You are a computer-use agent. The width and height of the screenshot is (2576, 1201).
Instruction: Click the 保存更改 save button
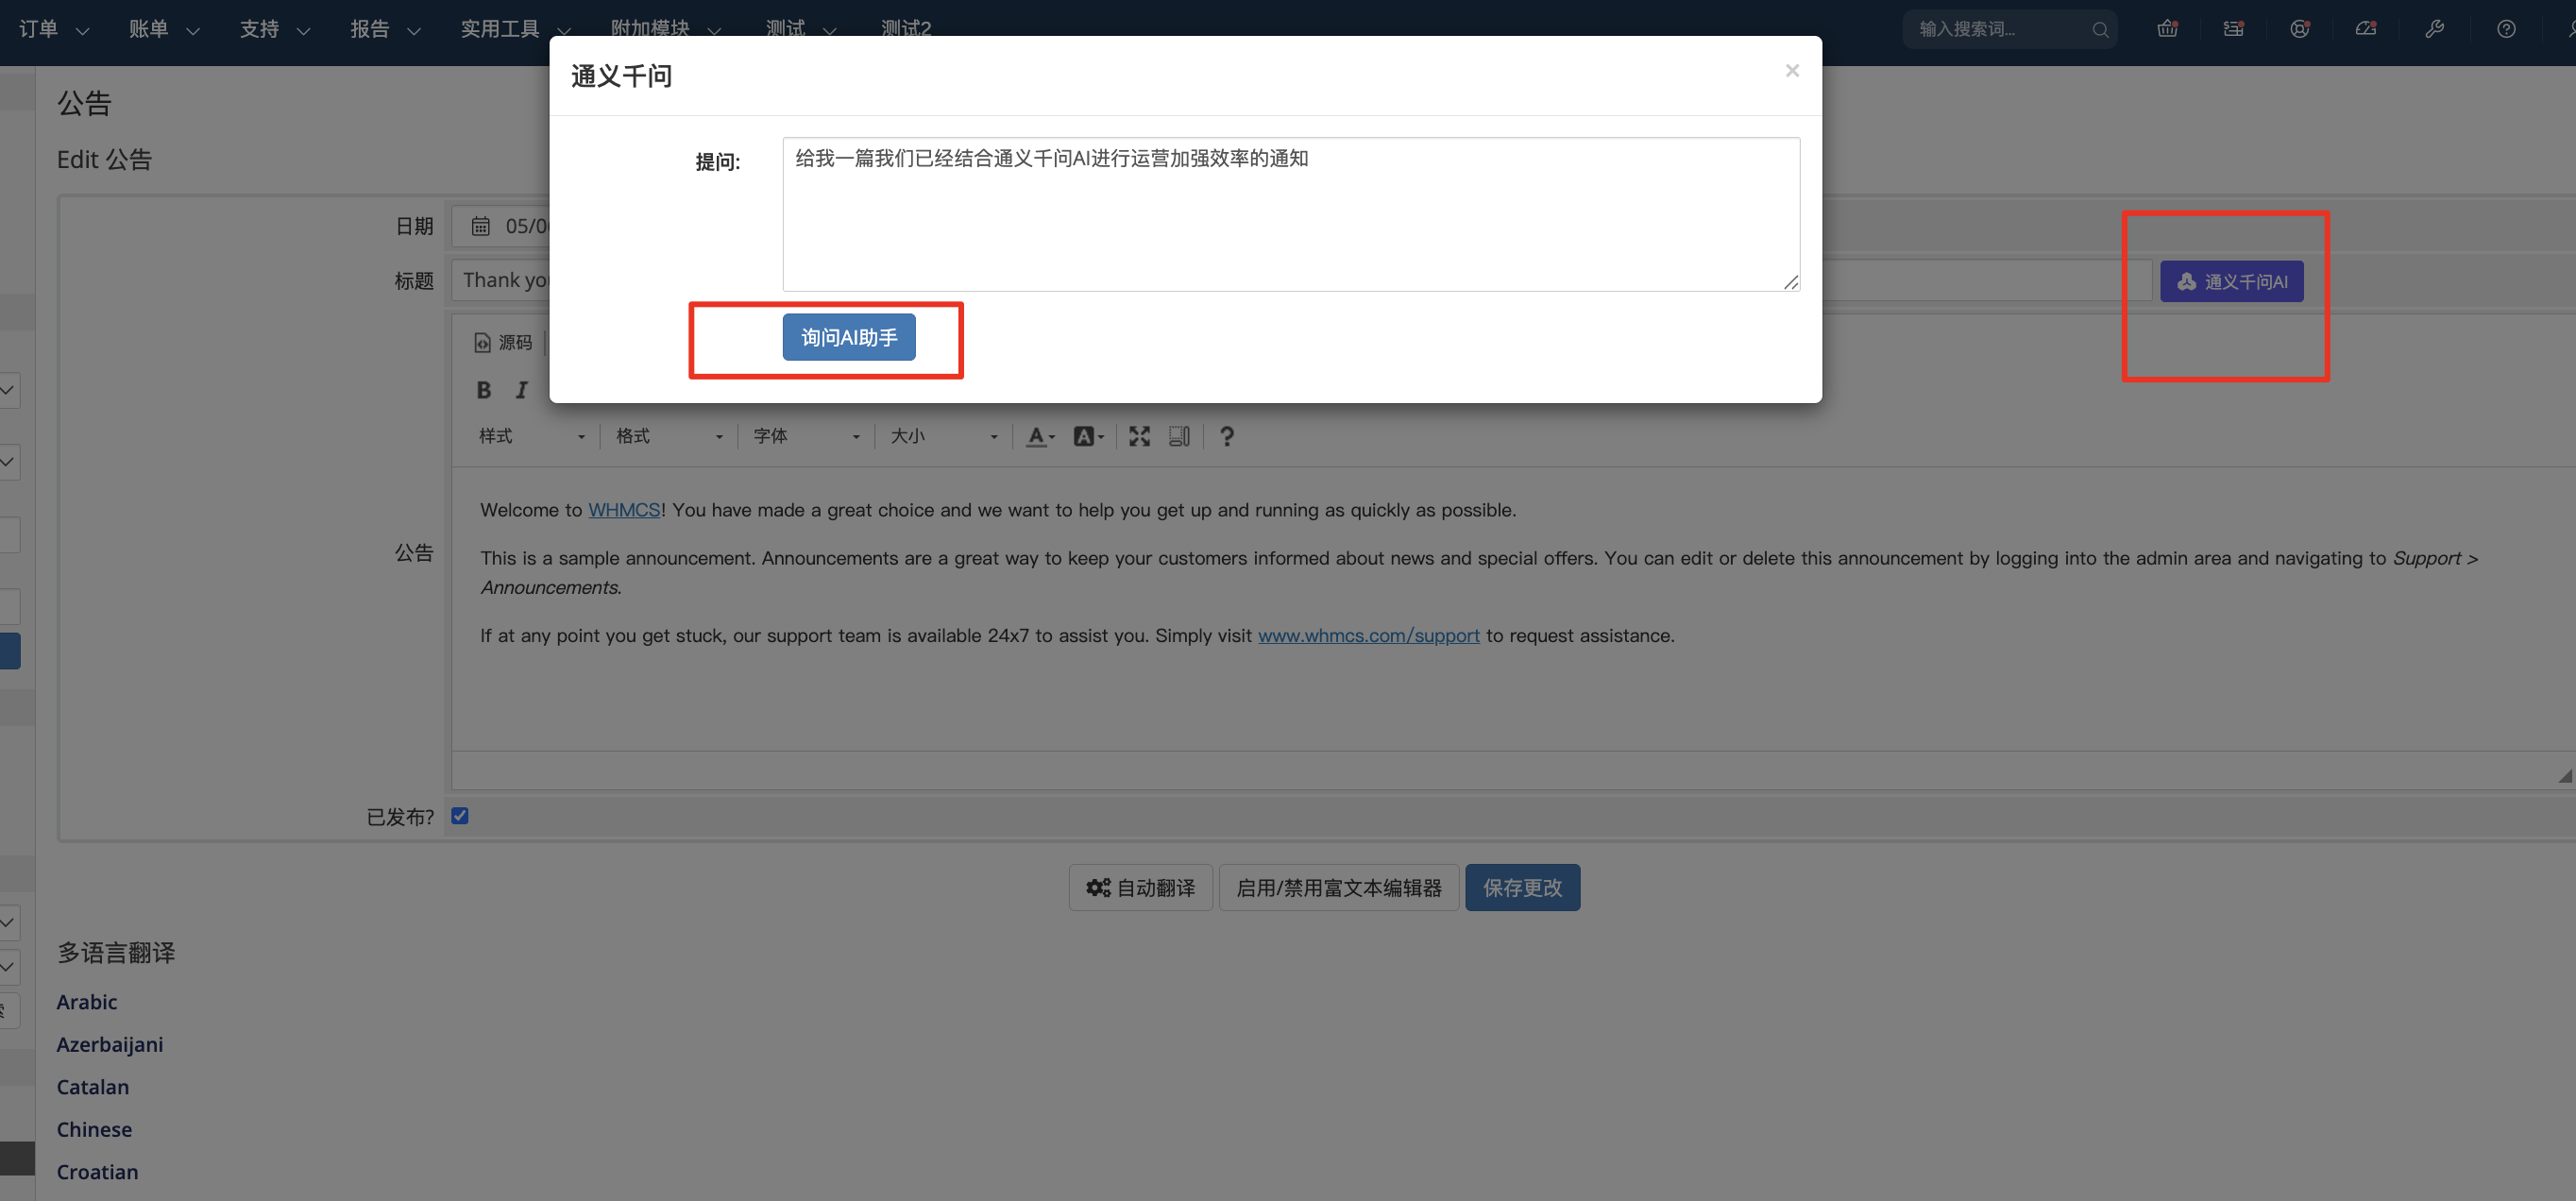coord(1521,888)
